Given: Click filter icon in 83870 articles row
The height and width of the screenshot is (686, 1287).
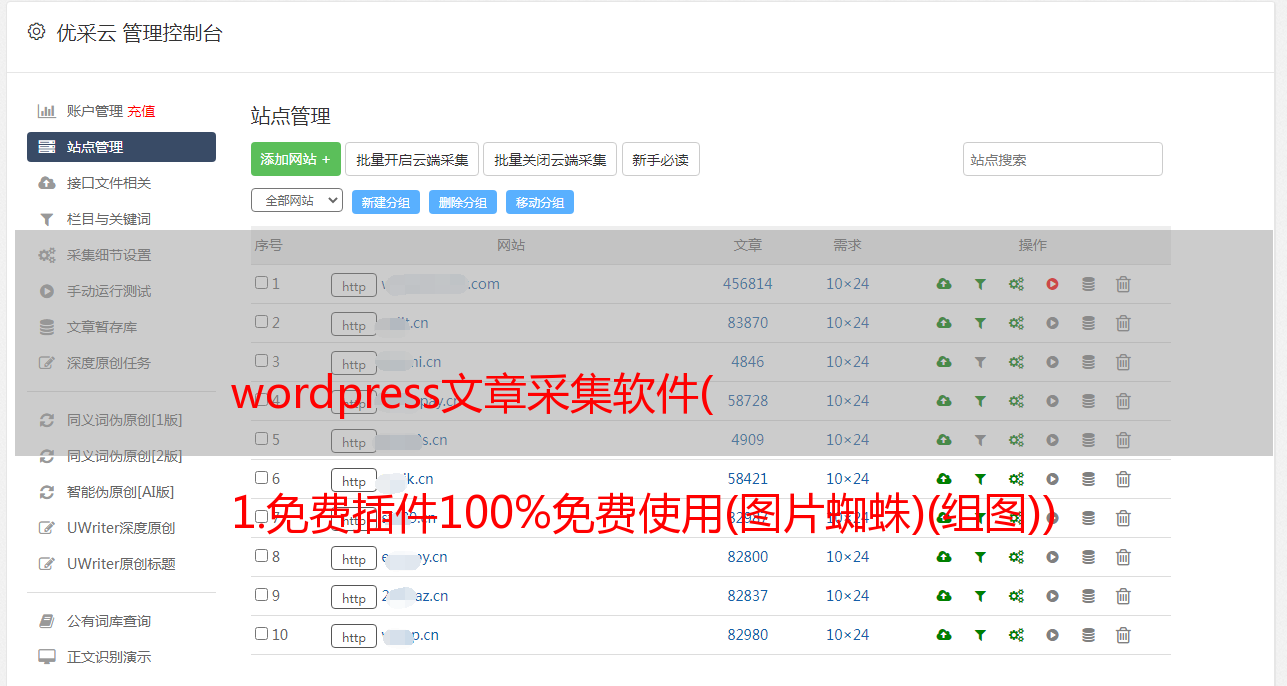Looking at the screenshot, I should pos(980,323).
